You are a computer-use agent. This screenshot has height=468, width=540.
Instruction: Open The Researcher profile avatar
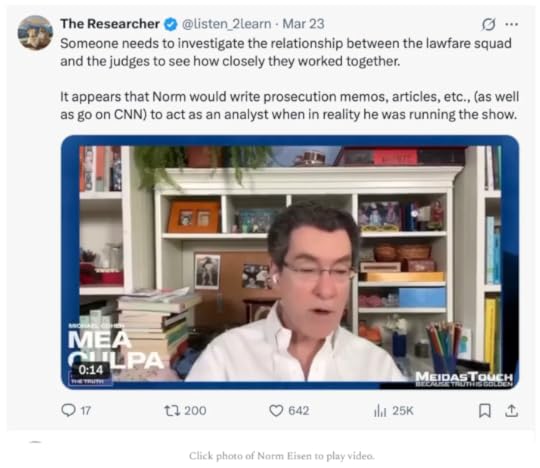(35, 33)
